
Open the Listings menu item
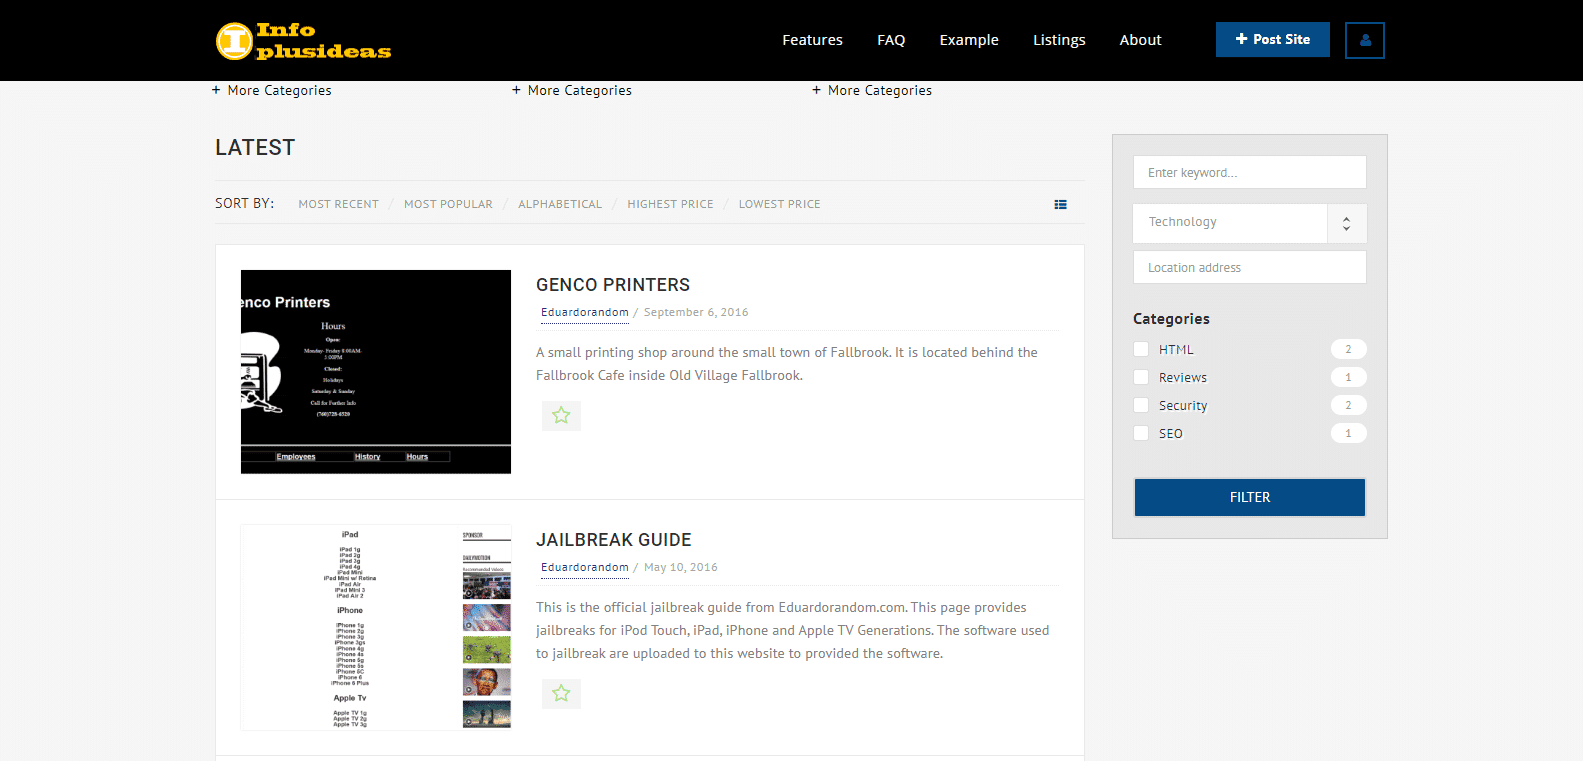[1059, 40]
